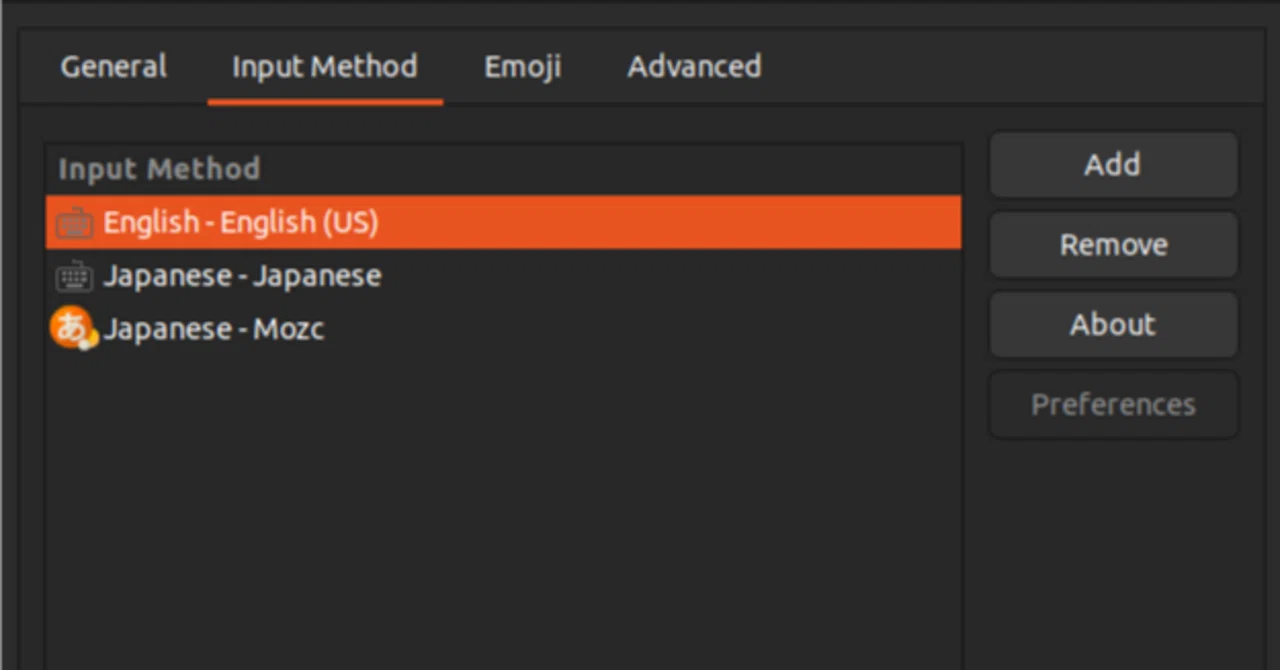1280x670 pixels.
Task: Open About for the selected input method
Action: click(x=1113, y=325)
